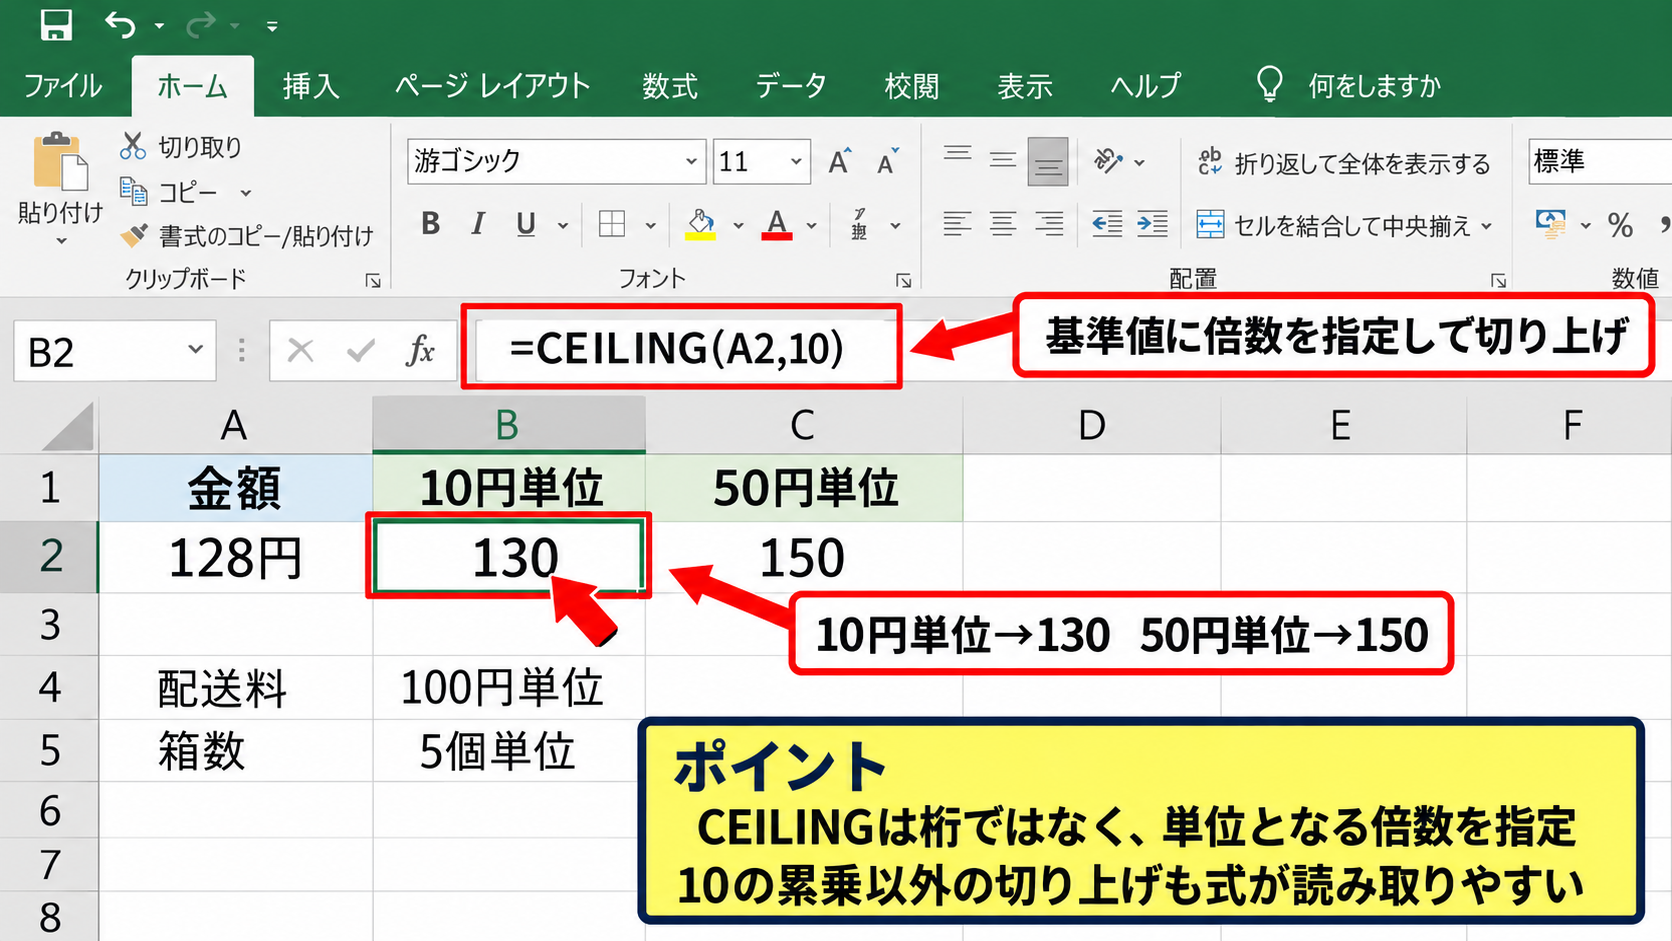Click column C header
1672x941 pixels.
click(803, 425)
